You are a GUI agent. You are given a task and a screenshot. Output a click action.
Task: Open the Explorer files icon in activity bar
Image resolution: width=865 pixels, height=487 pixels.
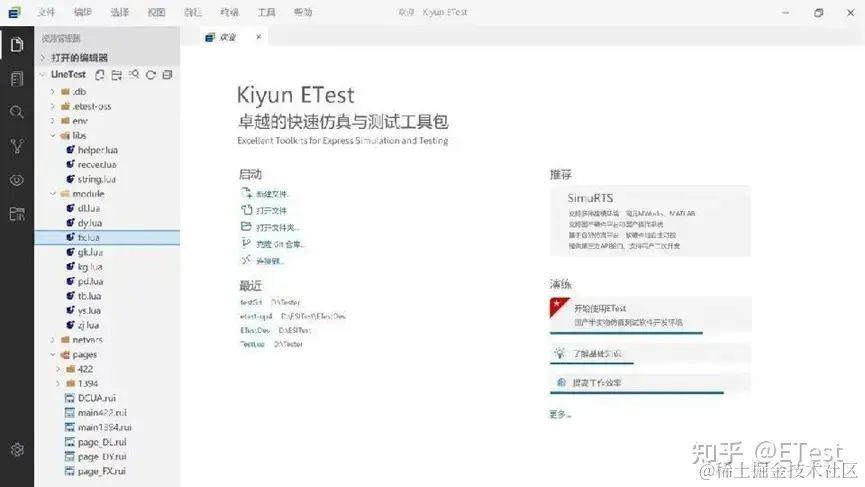point(17,44)
